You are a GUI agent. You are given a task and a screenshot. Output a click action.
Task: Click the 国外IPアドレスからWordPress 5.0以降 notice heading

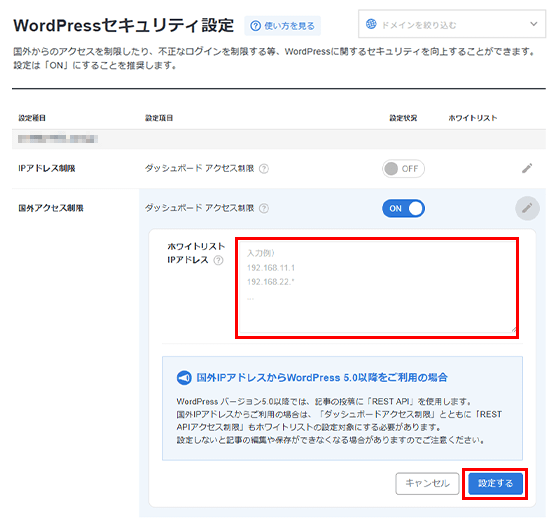point(322,378)
